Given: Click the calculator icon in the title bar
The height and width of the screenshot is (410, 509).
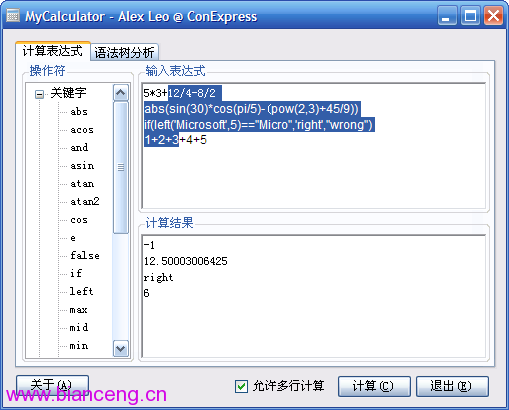Looking at the screenshot, I should (x=13, y=16).
